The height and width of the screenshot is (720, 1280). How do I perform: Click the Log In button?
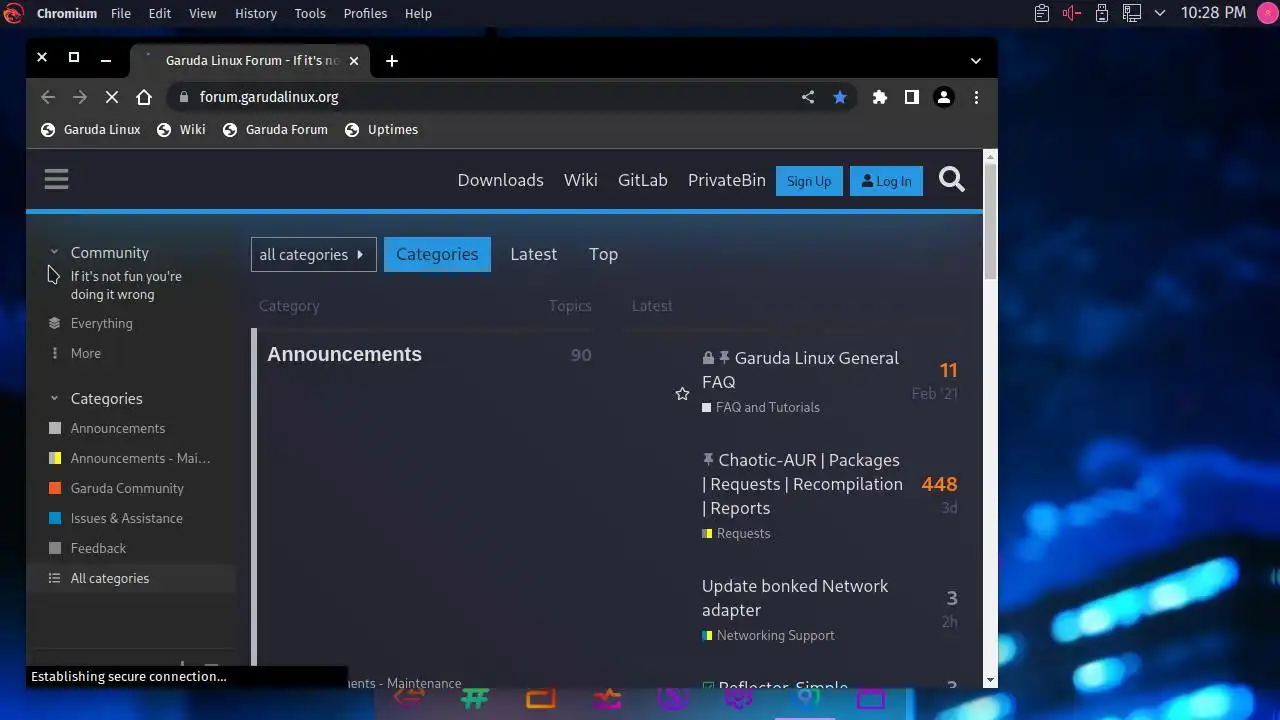pos(886,181)
